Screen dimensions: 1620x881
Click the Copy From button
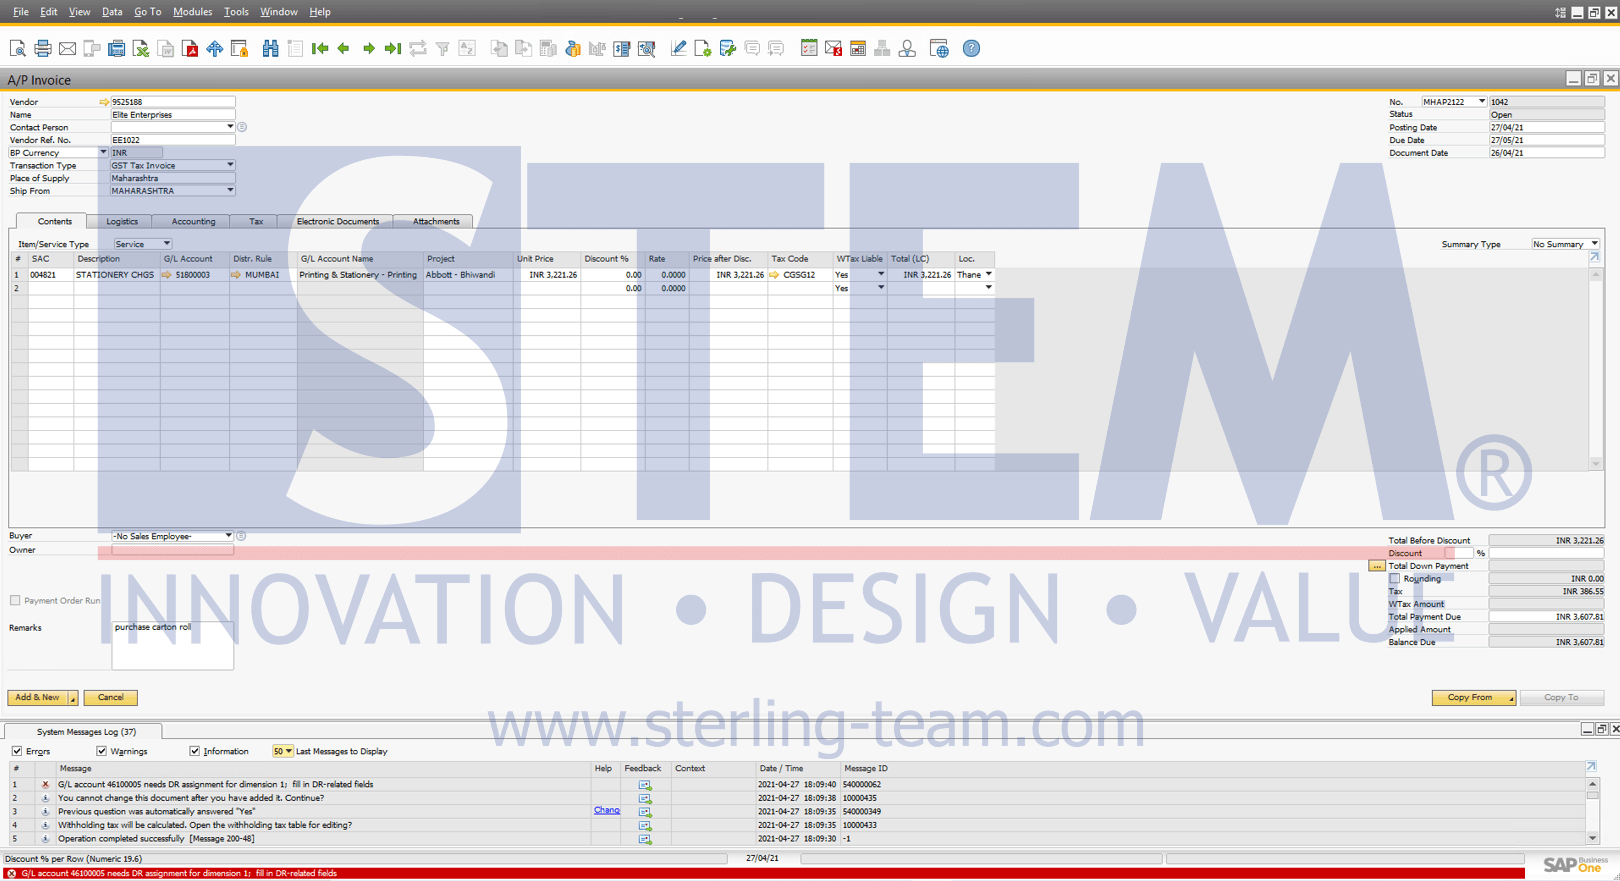(1469, 698)
